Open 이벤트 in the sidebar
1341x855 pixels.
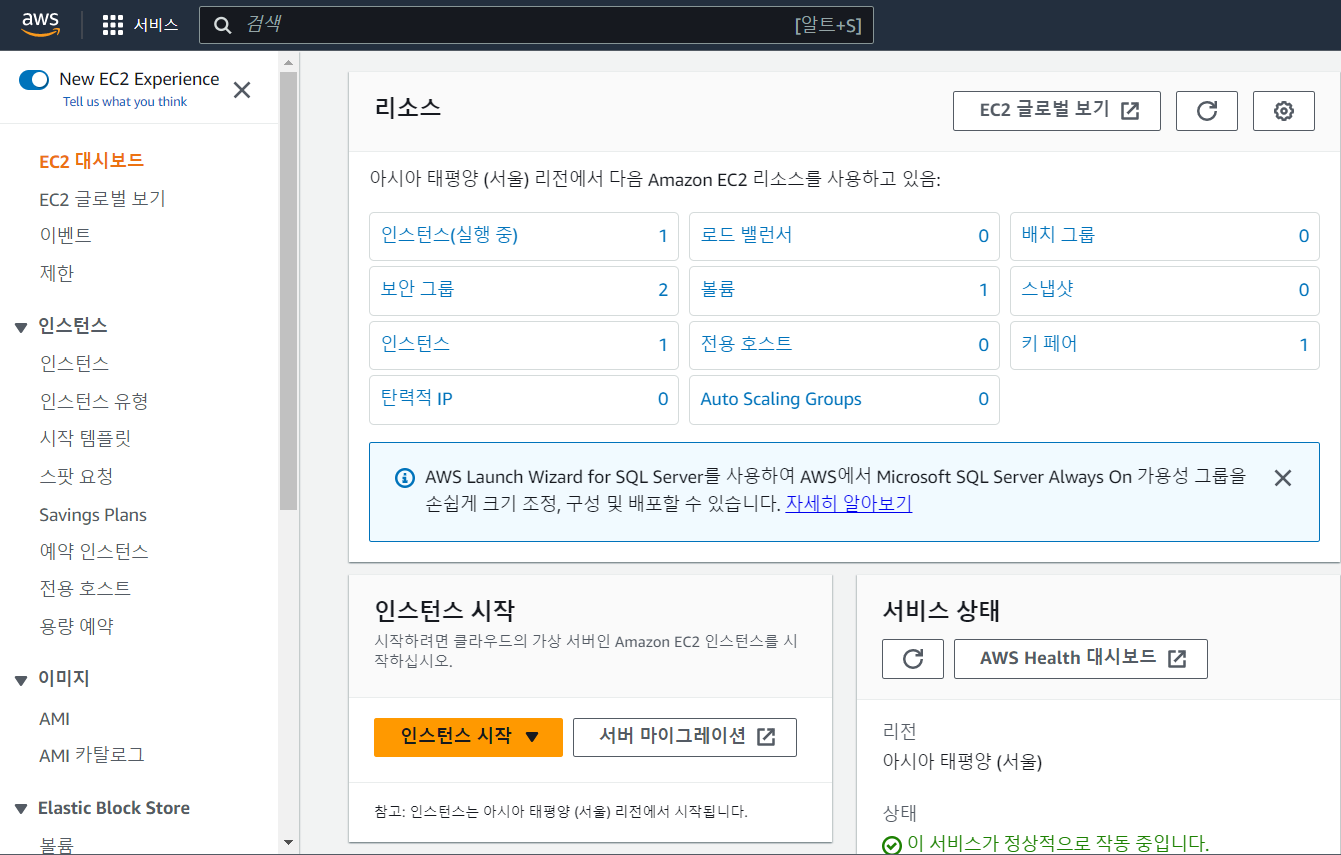pos(65,236)
